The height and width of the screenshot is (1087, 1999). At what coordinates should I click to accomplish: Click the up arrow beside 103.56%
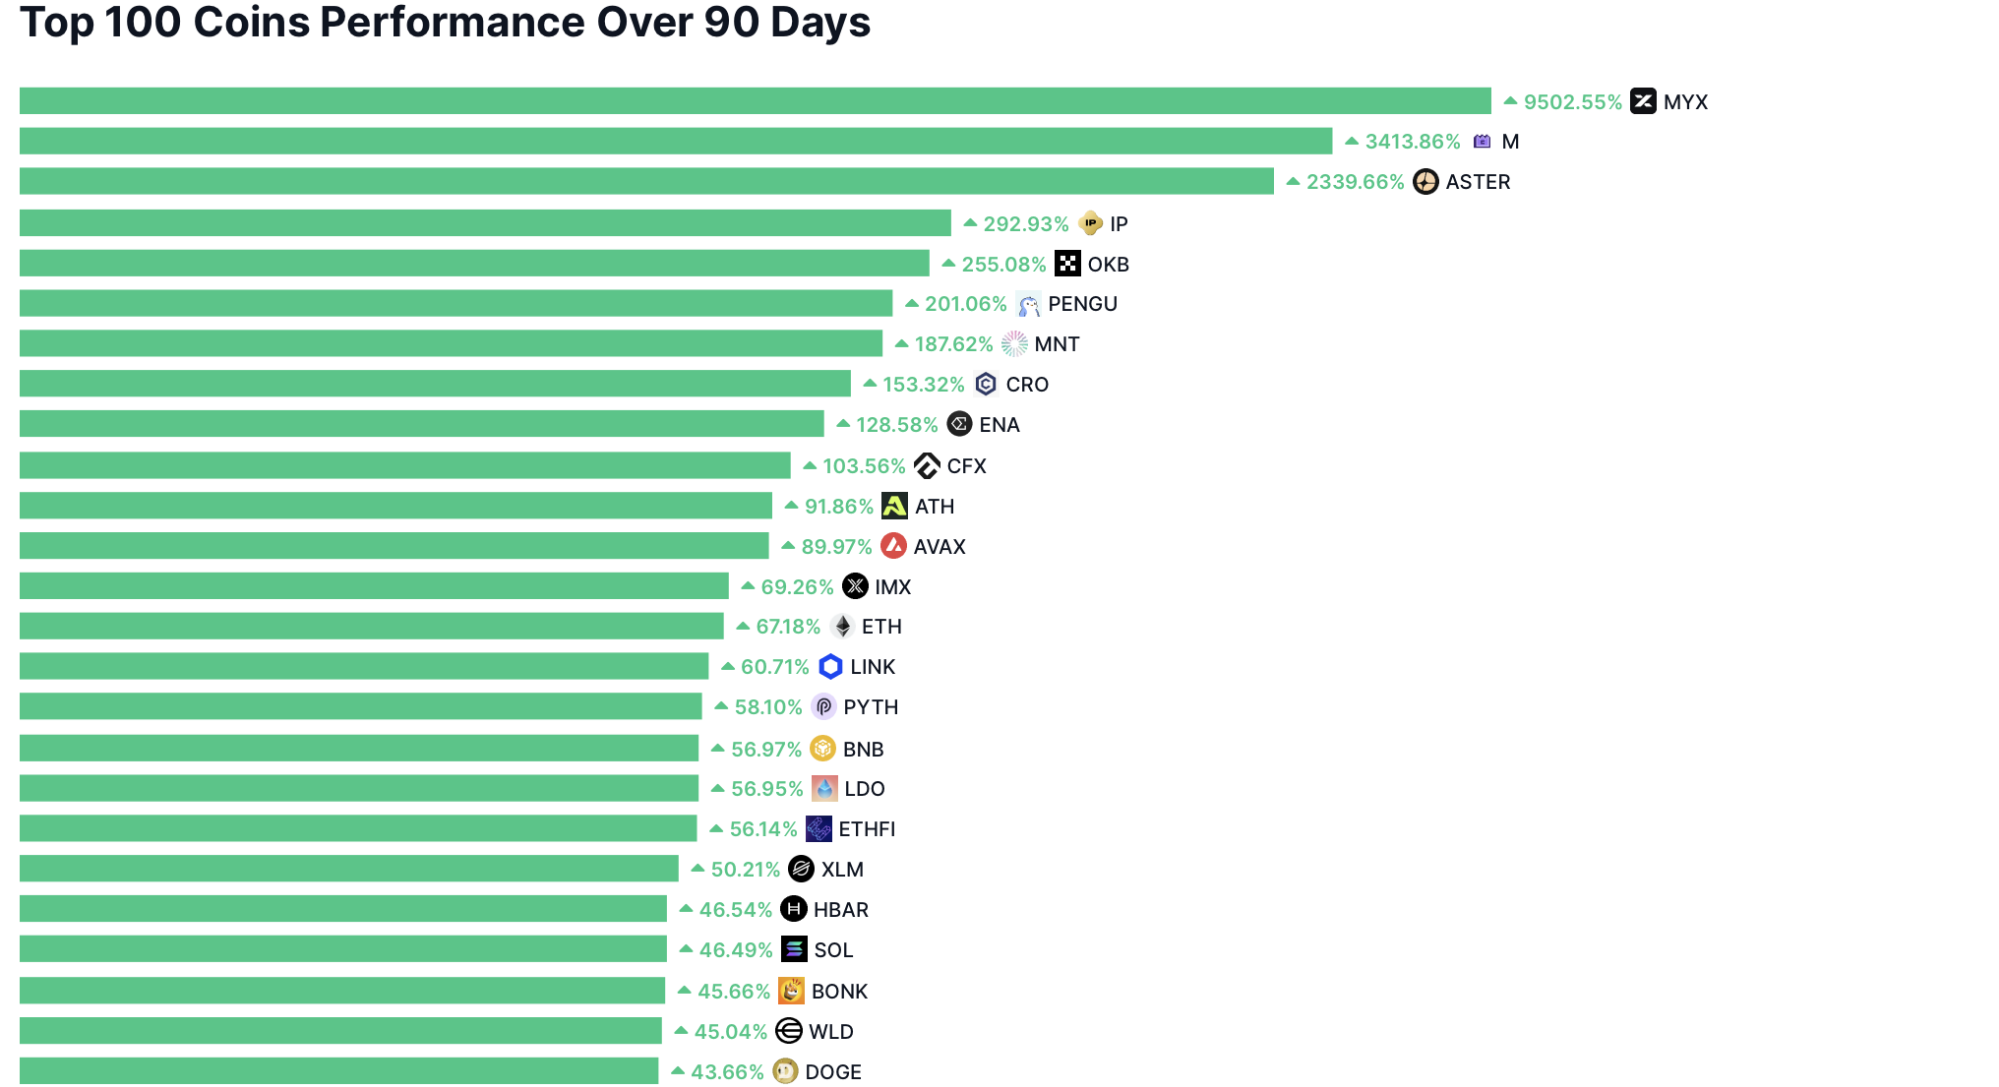809,465
